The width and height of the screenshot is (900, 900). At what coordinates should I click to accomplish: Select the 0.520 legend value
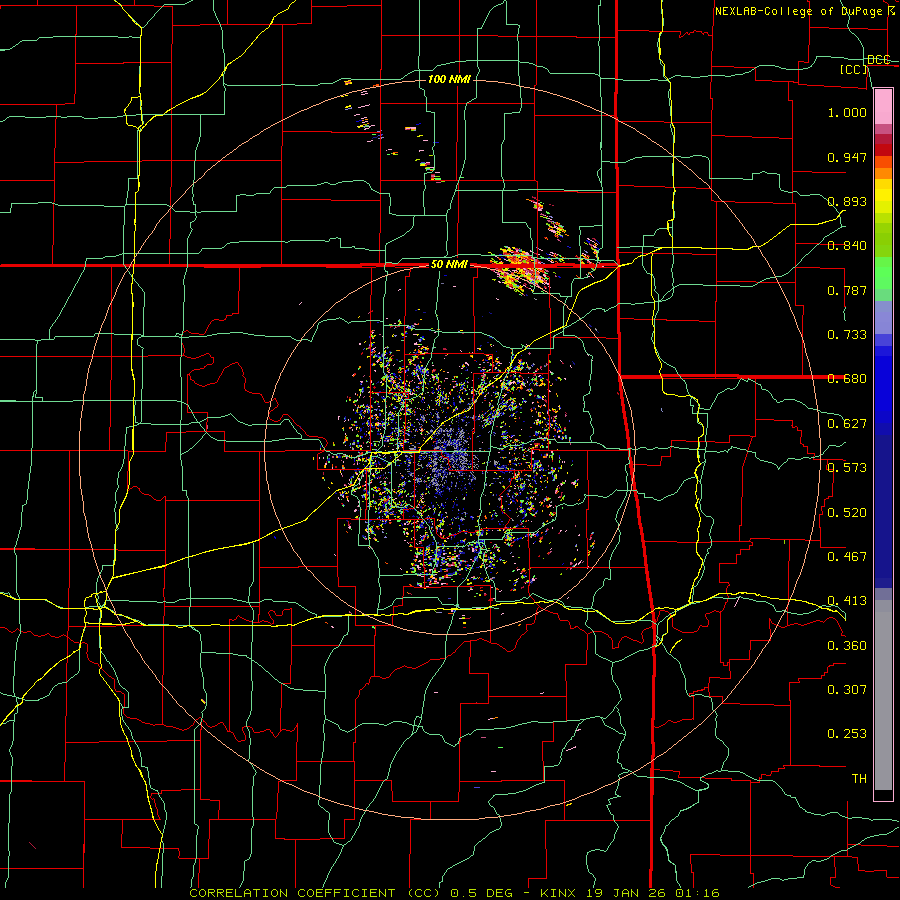pos(847,513)
